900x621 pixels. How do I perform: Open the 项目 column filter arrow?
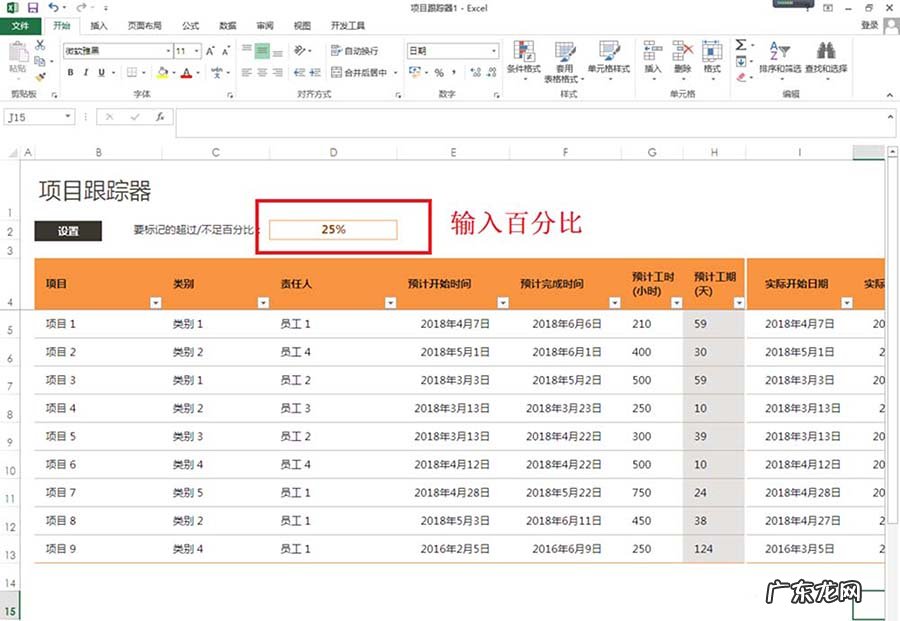pos(157,302)
